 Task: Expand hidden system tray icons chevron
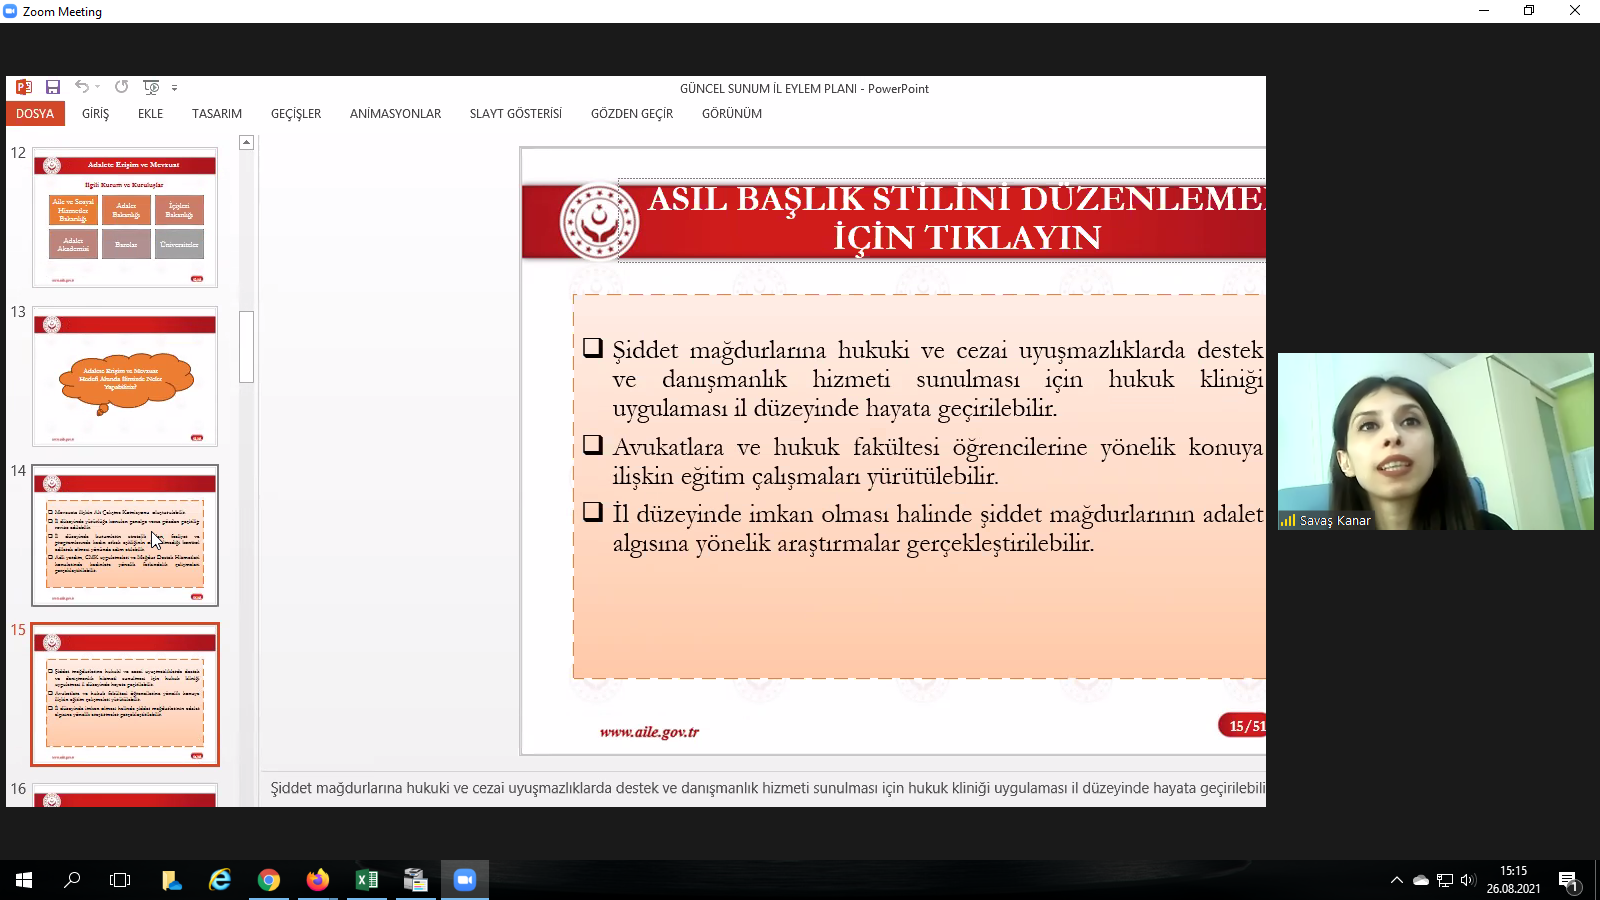pyautogui.click(x=1397, y=880)
